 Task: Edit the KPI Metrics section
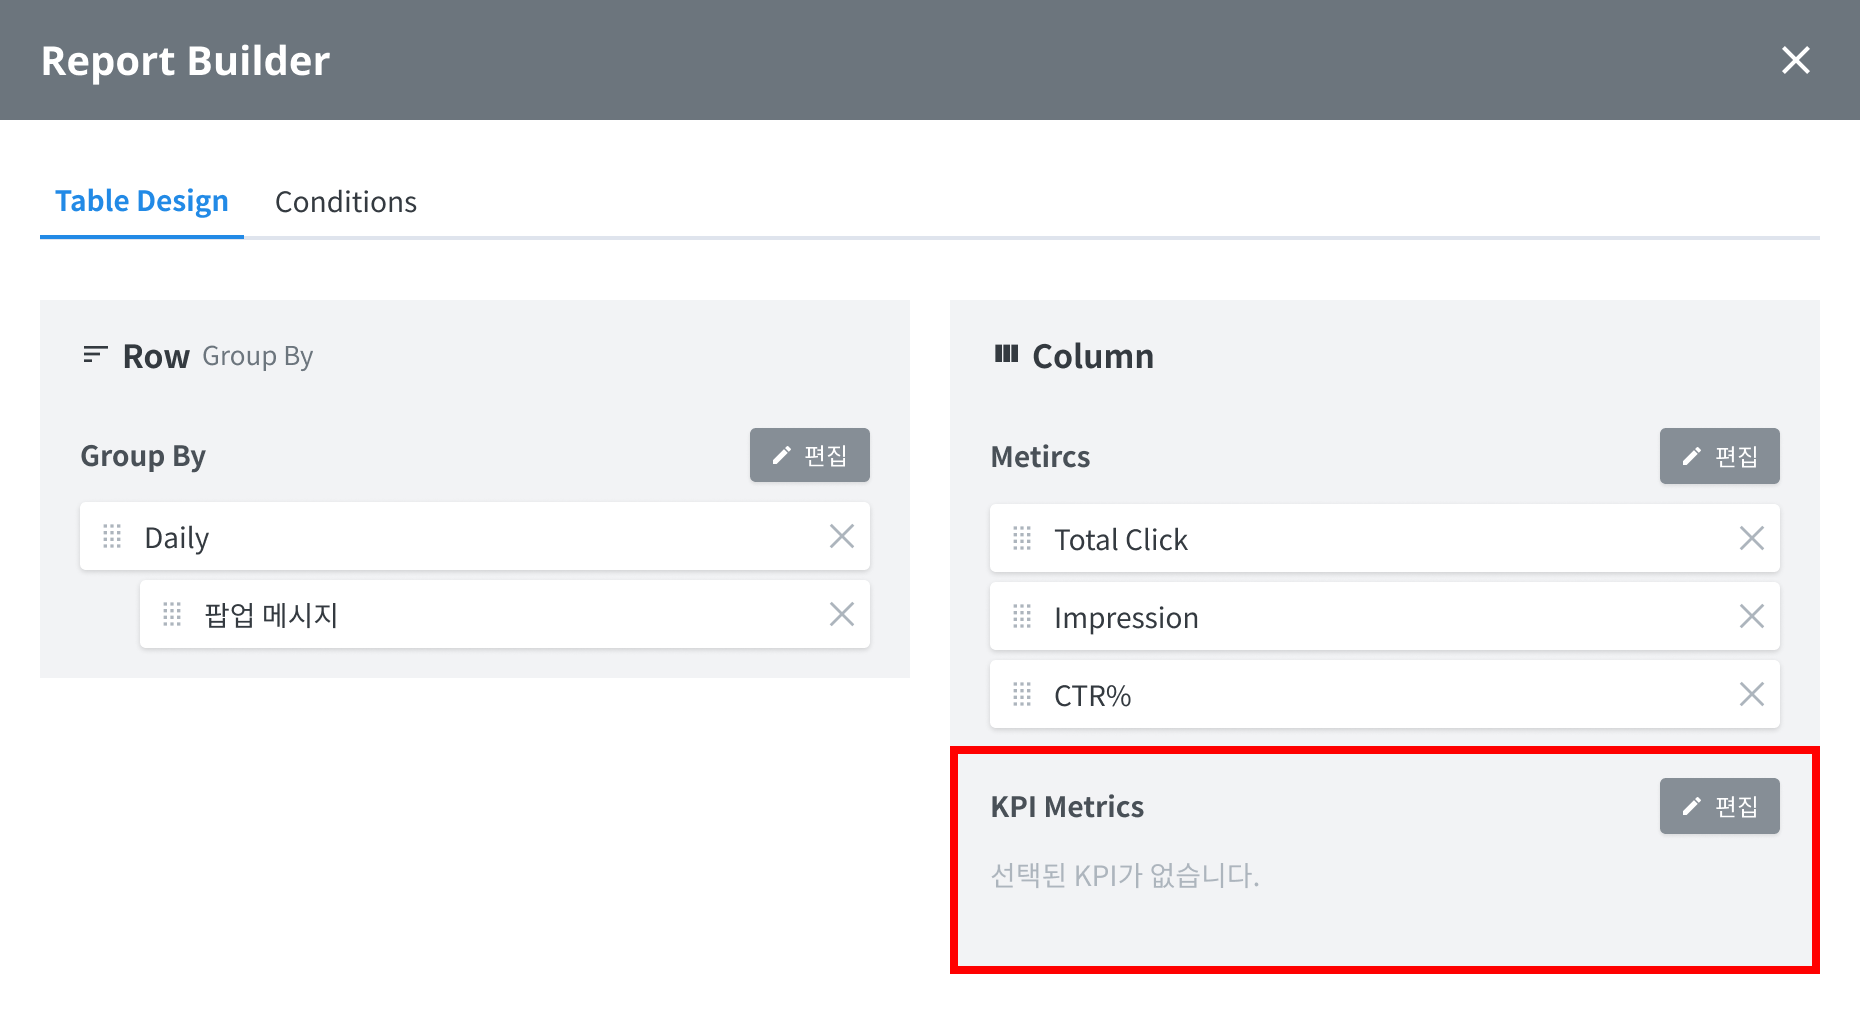tap(1719, 806)
